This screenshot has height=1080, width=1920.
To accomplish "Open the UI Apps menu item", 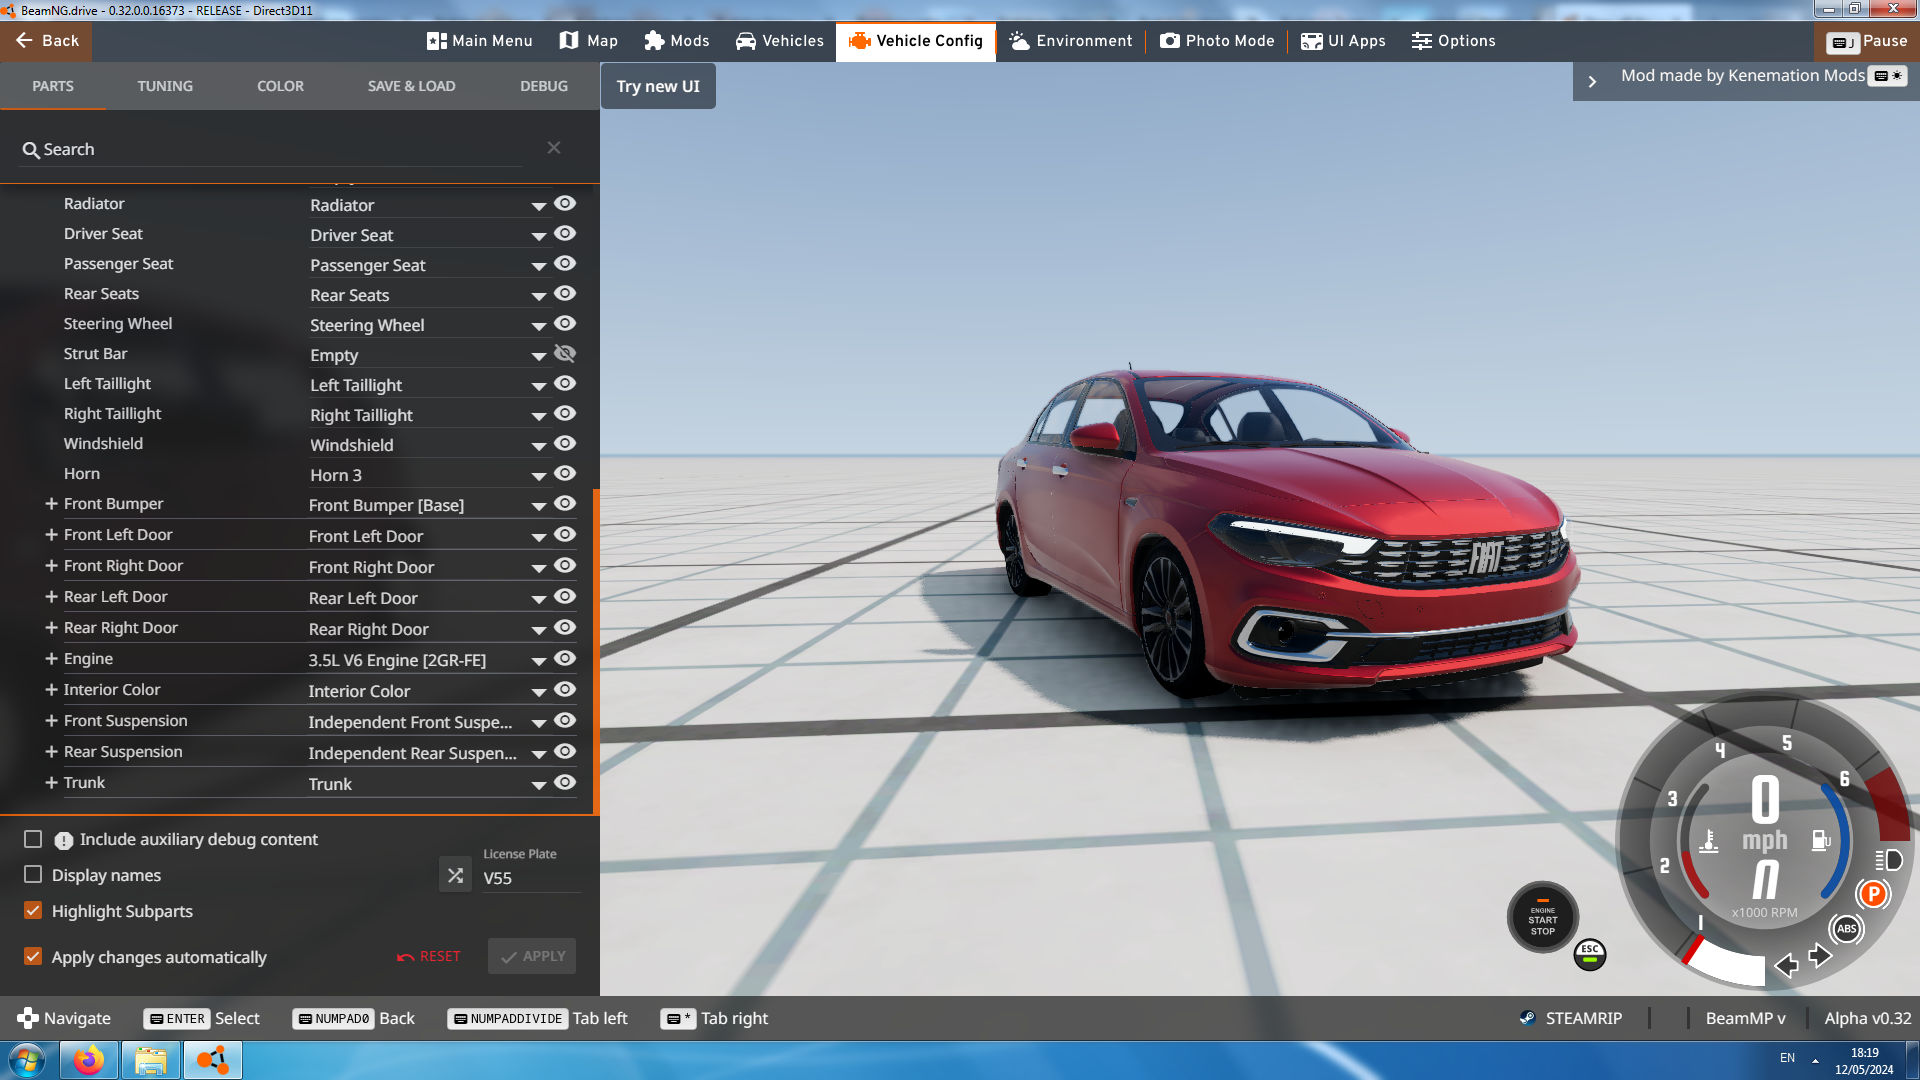I will [x=1343, y=41].
